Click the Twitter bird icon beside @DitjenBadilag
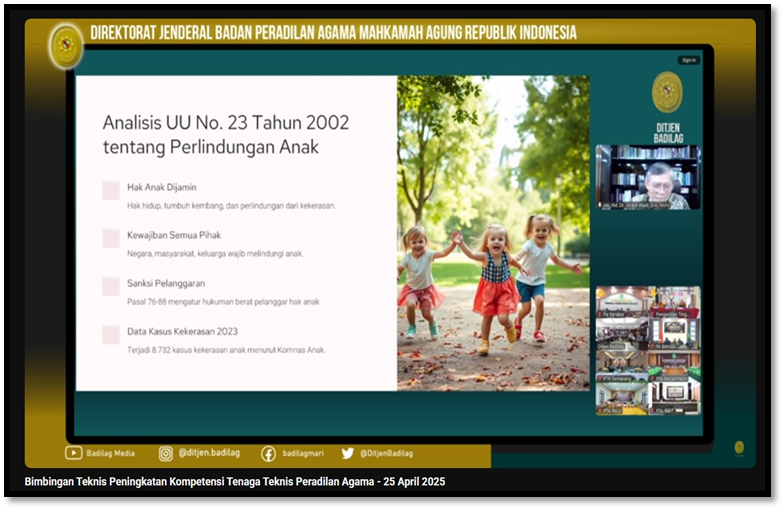784x510 pixels. 347,453
